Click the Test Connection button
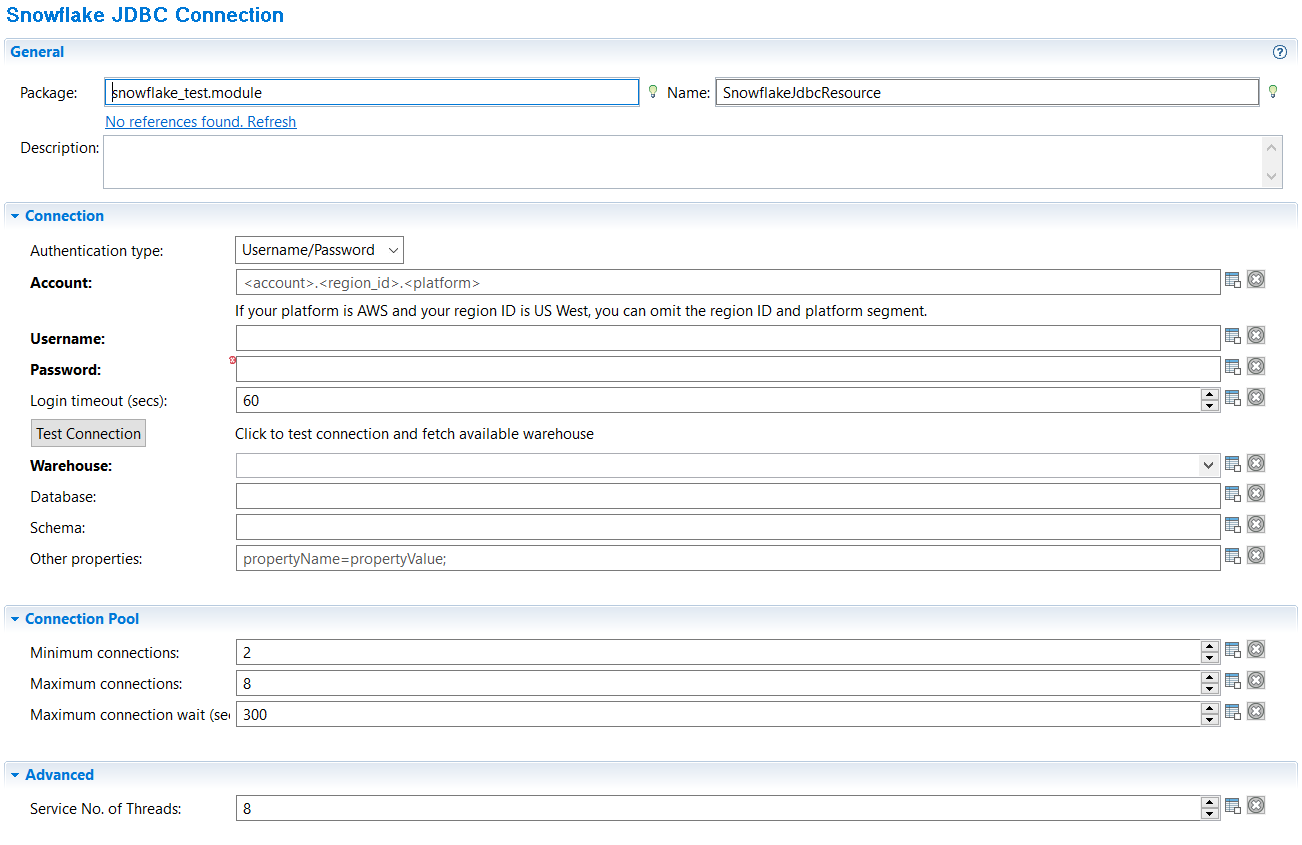Image resolution: width=1302 pixels, height=845 pixels. pos(89,433)
